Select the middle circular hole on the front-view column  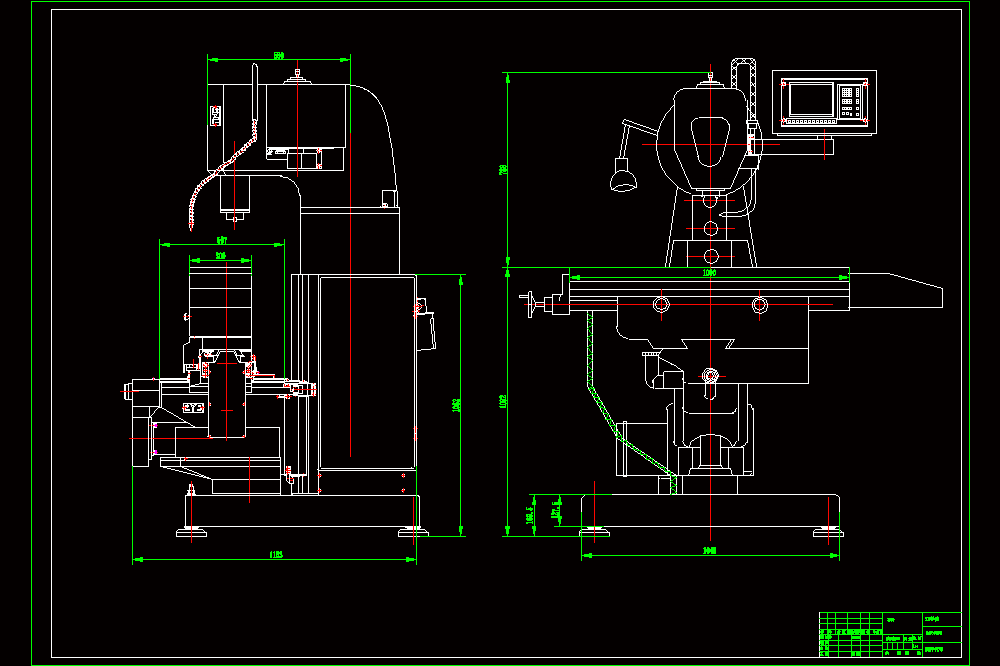point(711,228)
